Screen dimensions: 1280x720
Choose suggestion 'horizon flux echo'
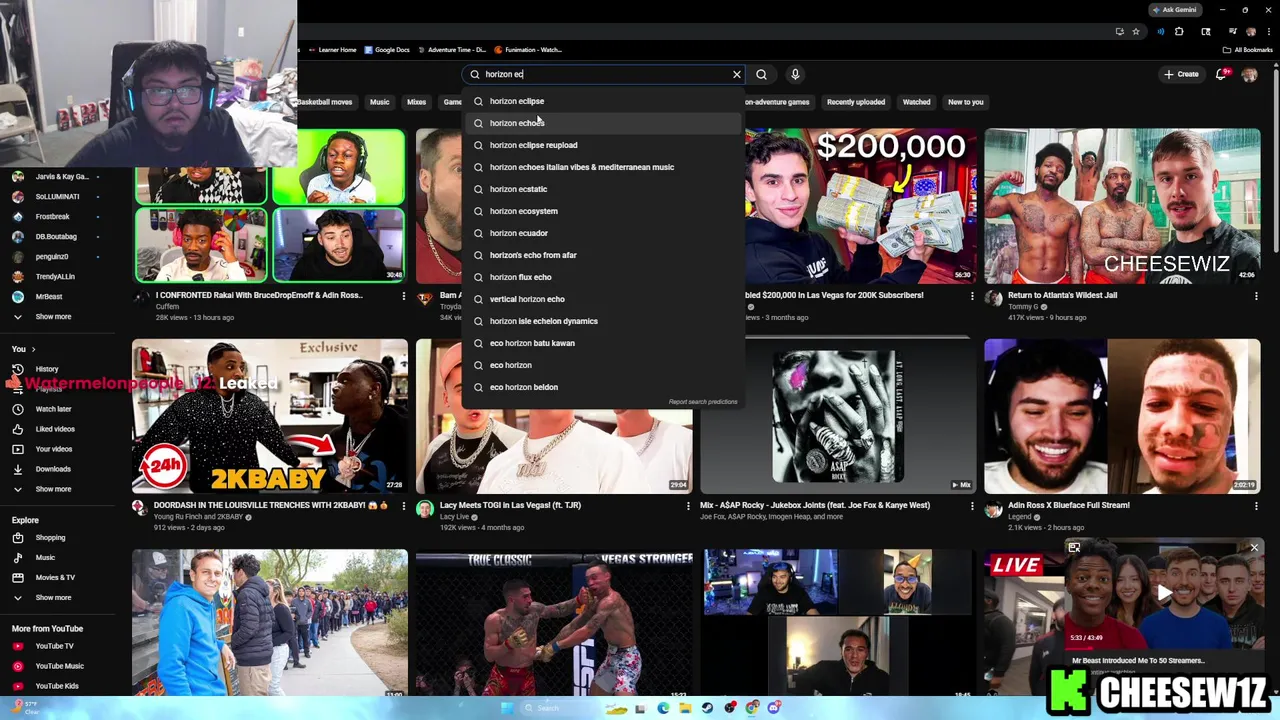[604, 277]
